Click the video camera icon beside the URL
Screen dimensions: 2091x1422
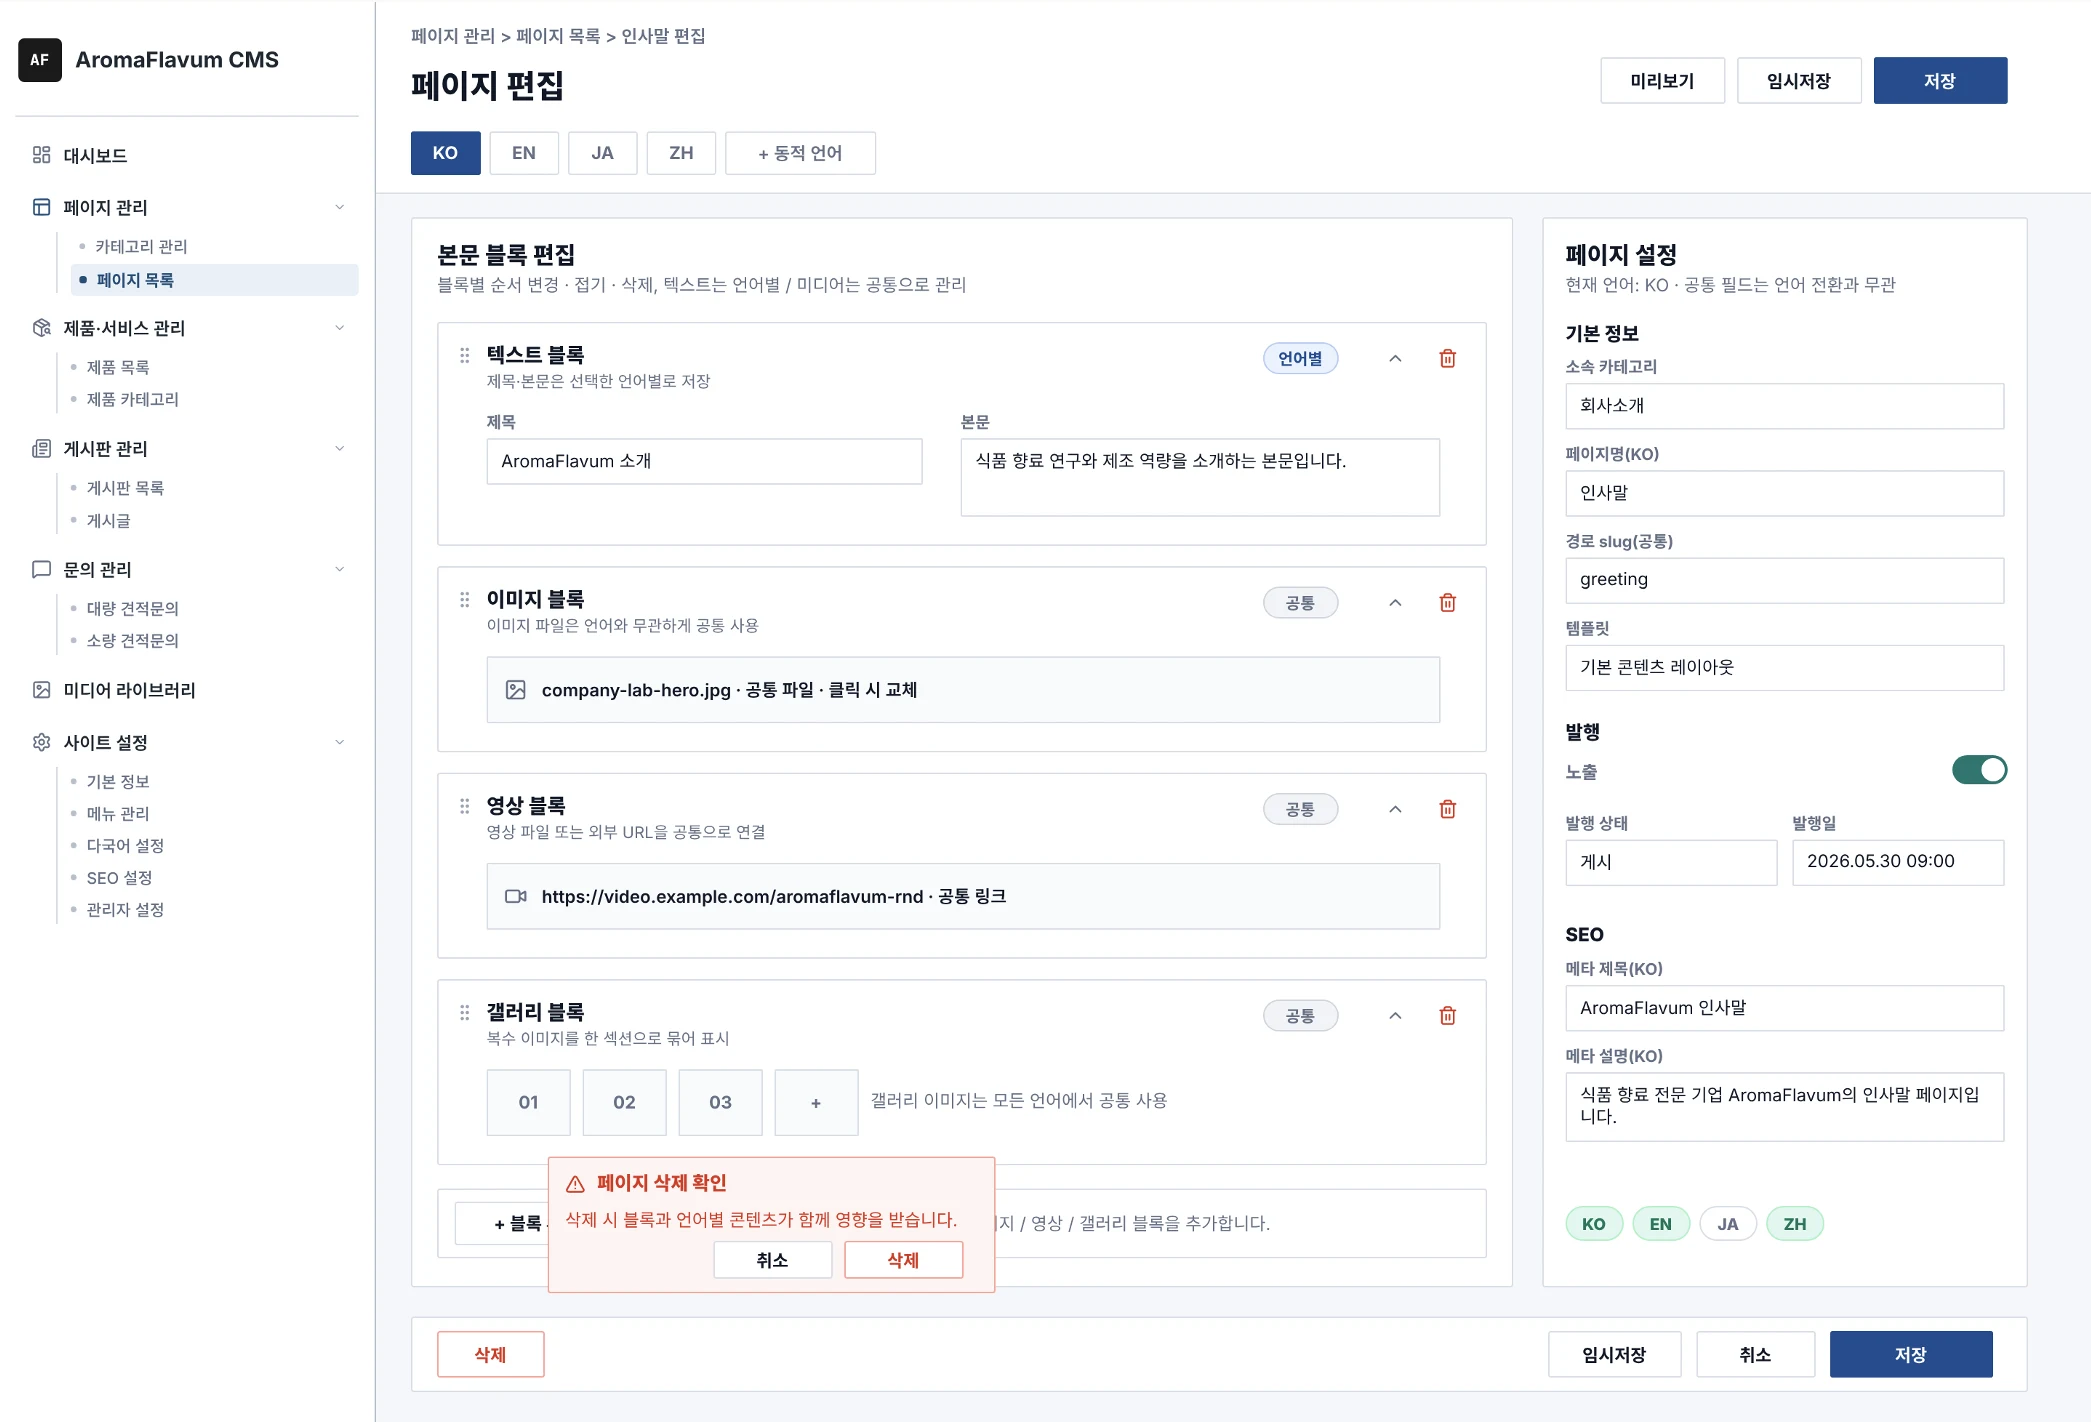click(515, 896)
